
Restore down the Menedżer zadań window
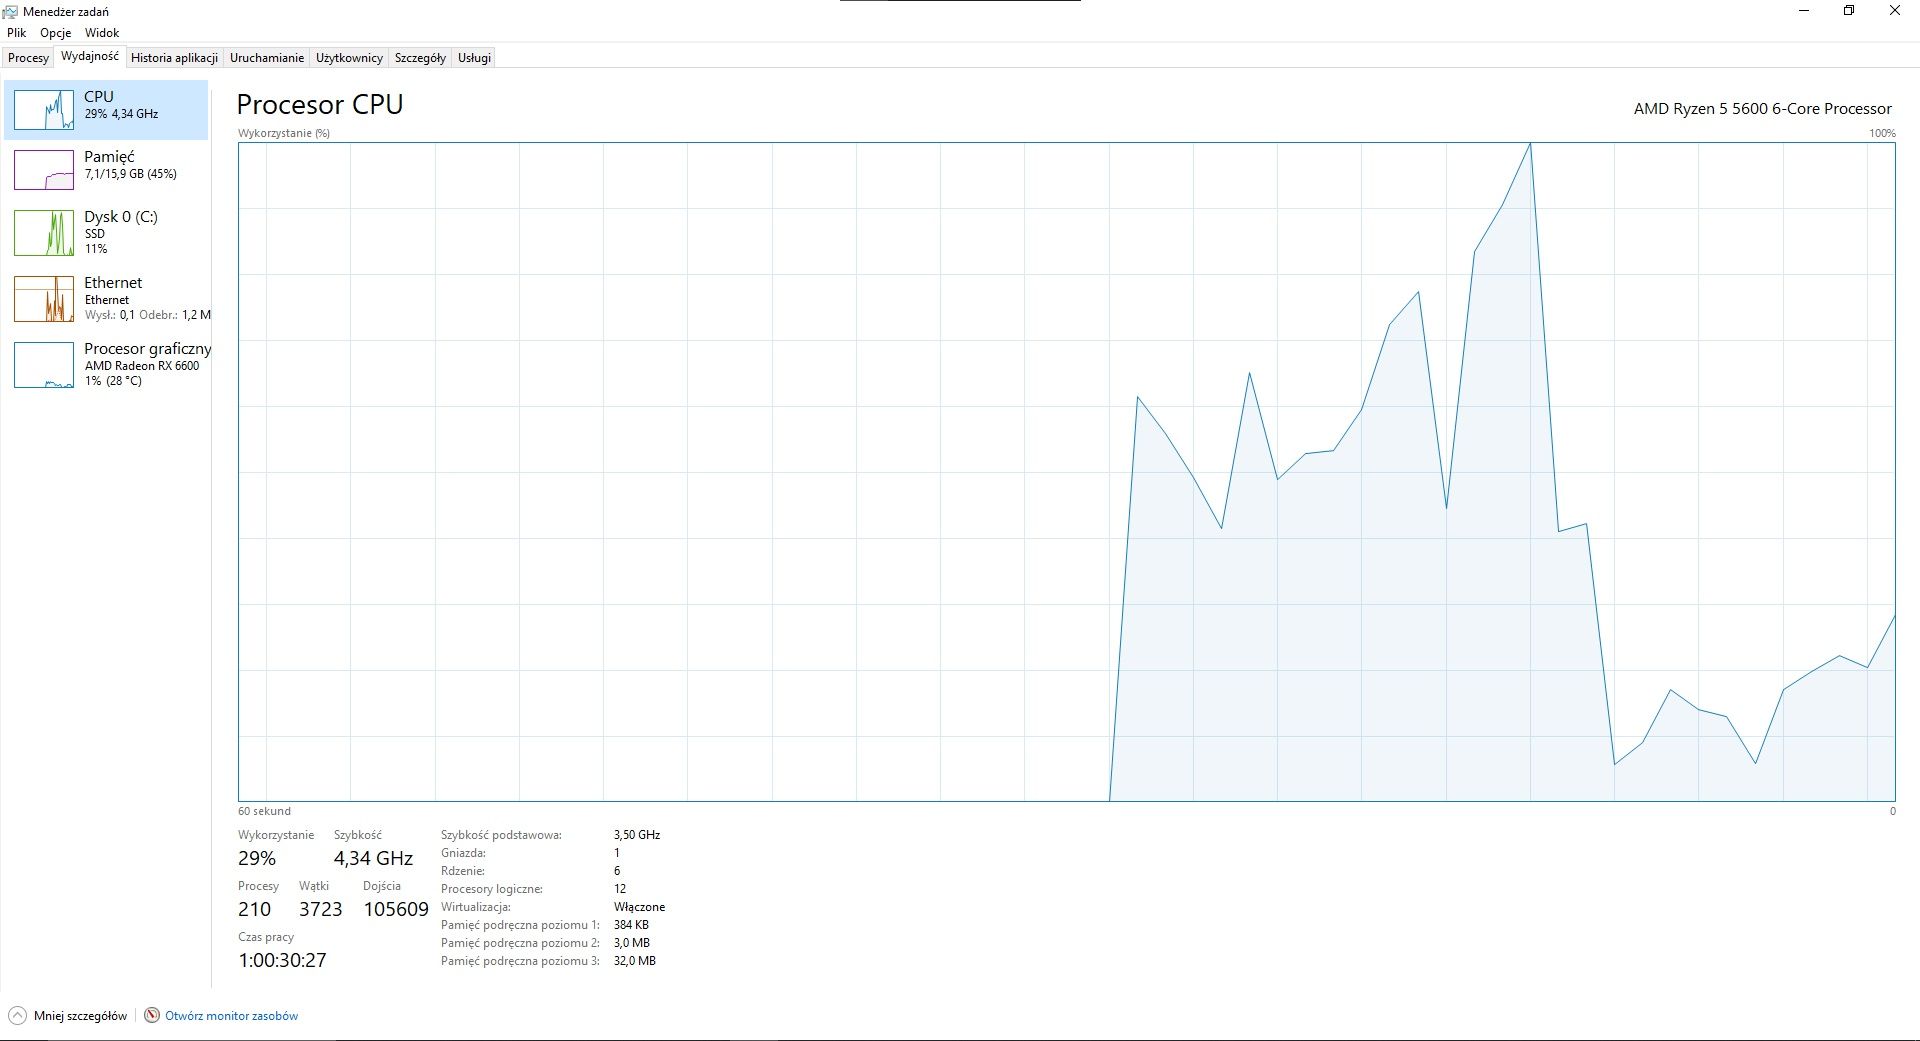pyautogui.click(x=1849, y=11)
